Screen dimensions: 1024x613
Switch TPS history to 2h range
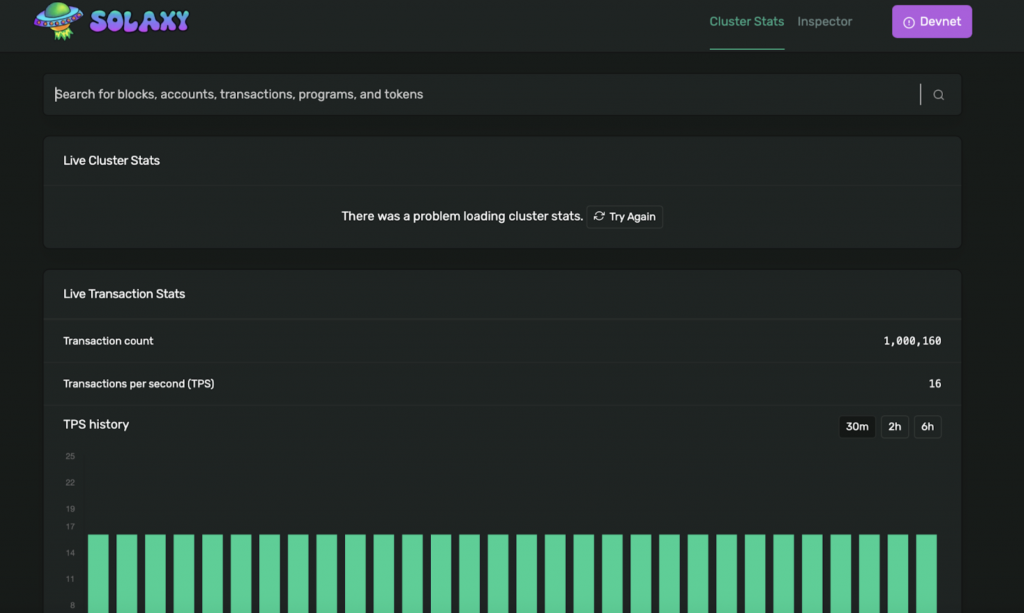[x=894, y=427]
